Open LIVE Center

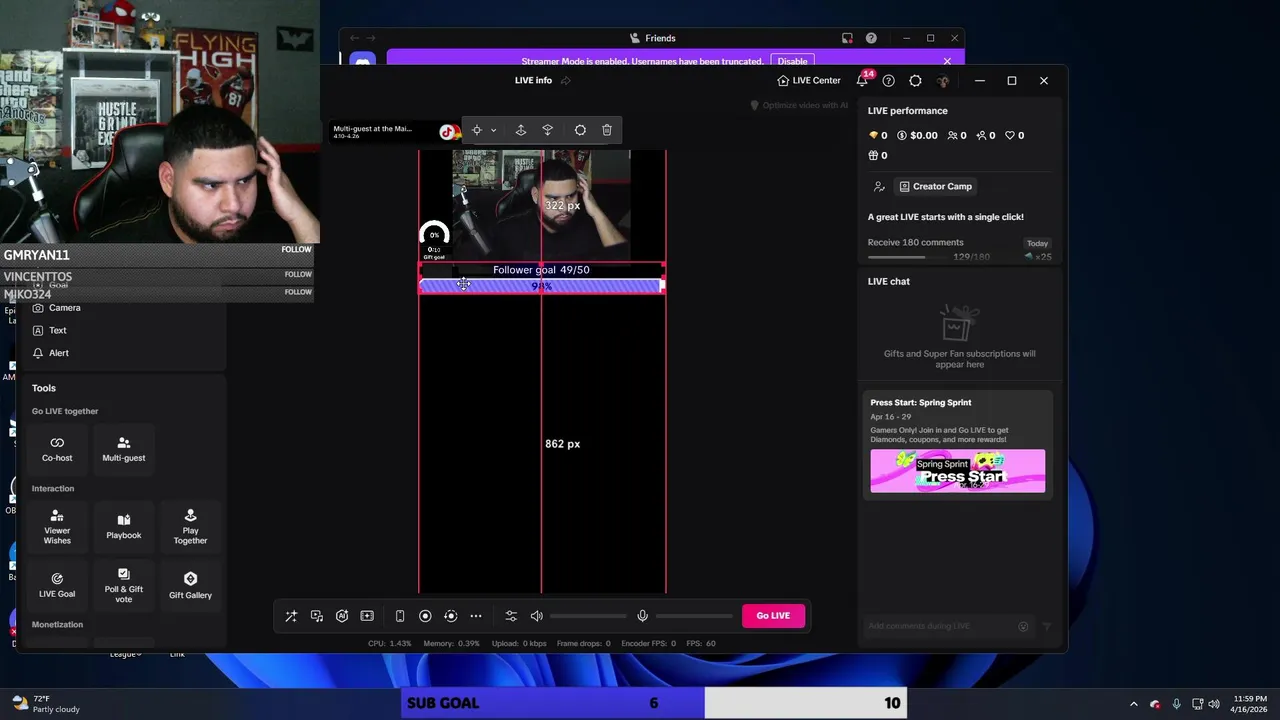(x=809, y=80)
